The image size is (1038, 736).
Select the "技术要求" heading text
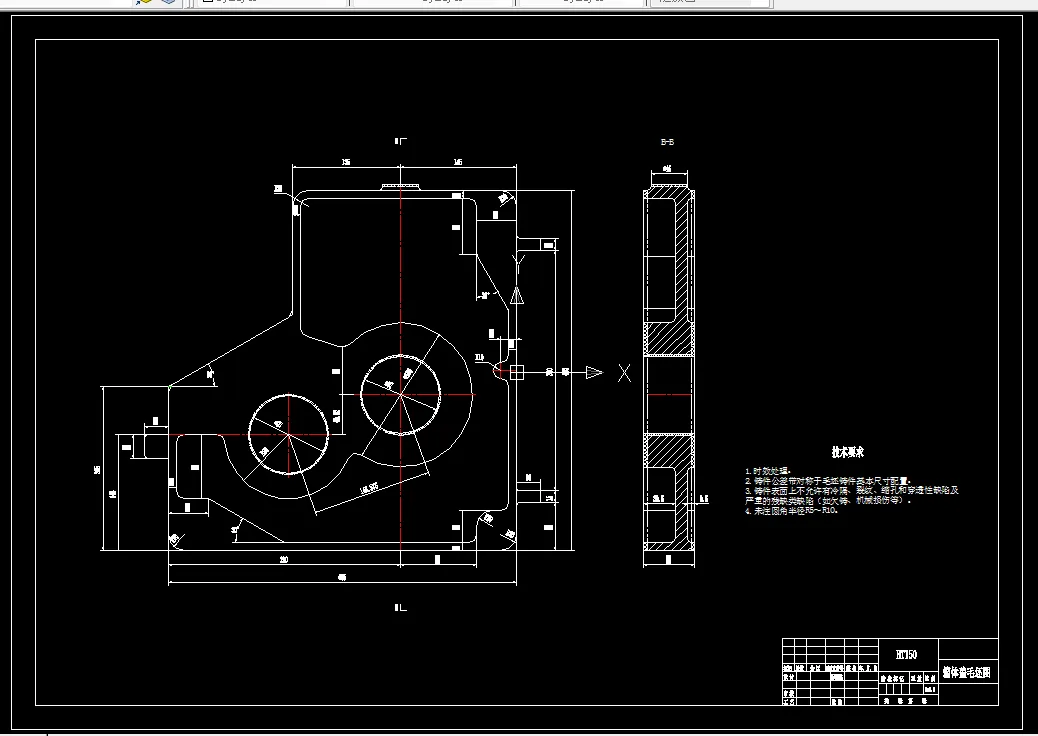click(847, 453)
